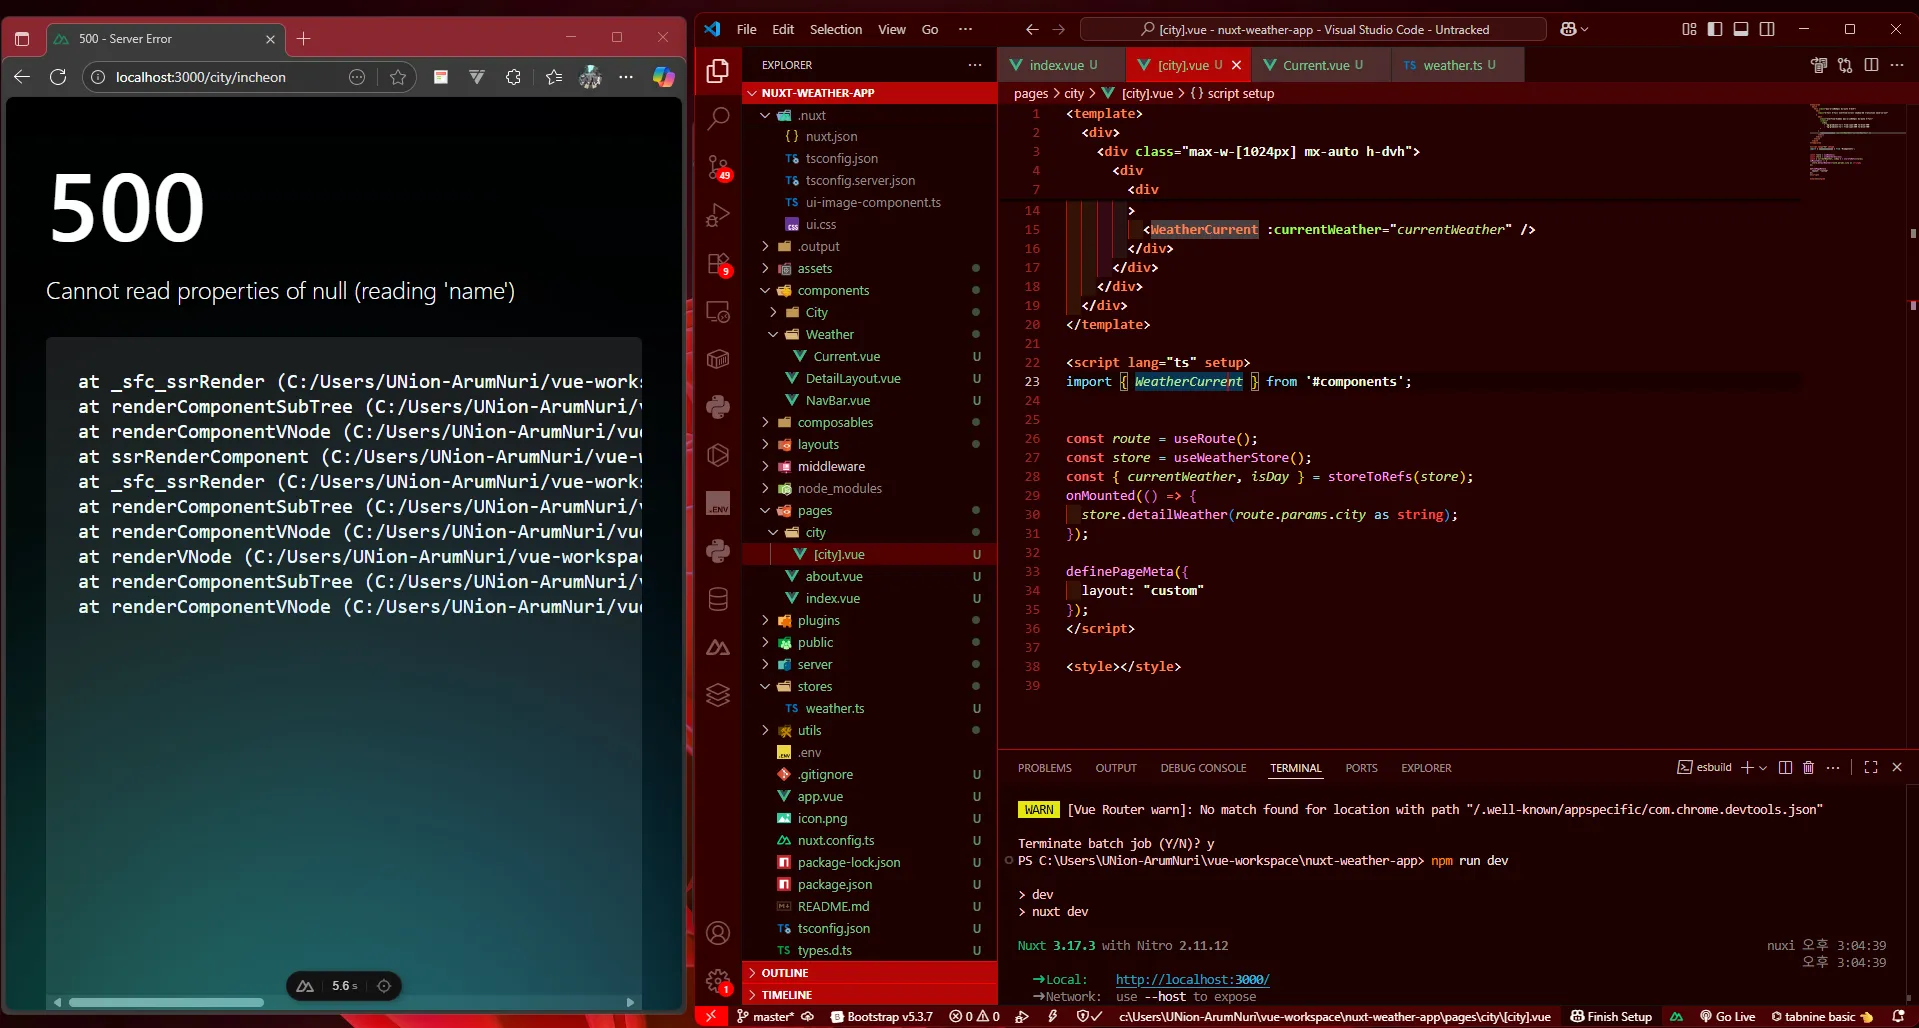Viewport: 1919px width, 1028px height.
Task: Split the editor right
Action: coord(1871,65)
